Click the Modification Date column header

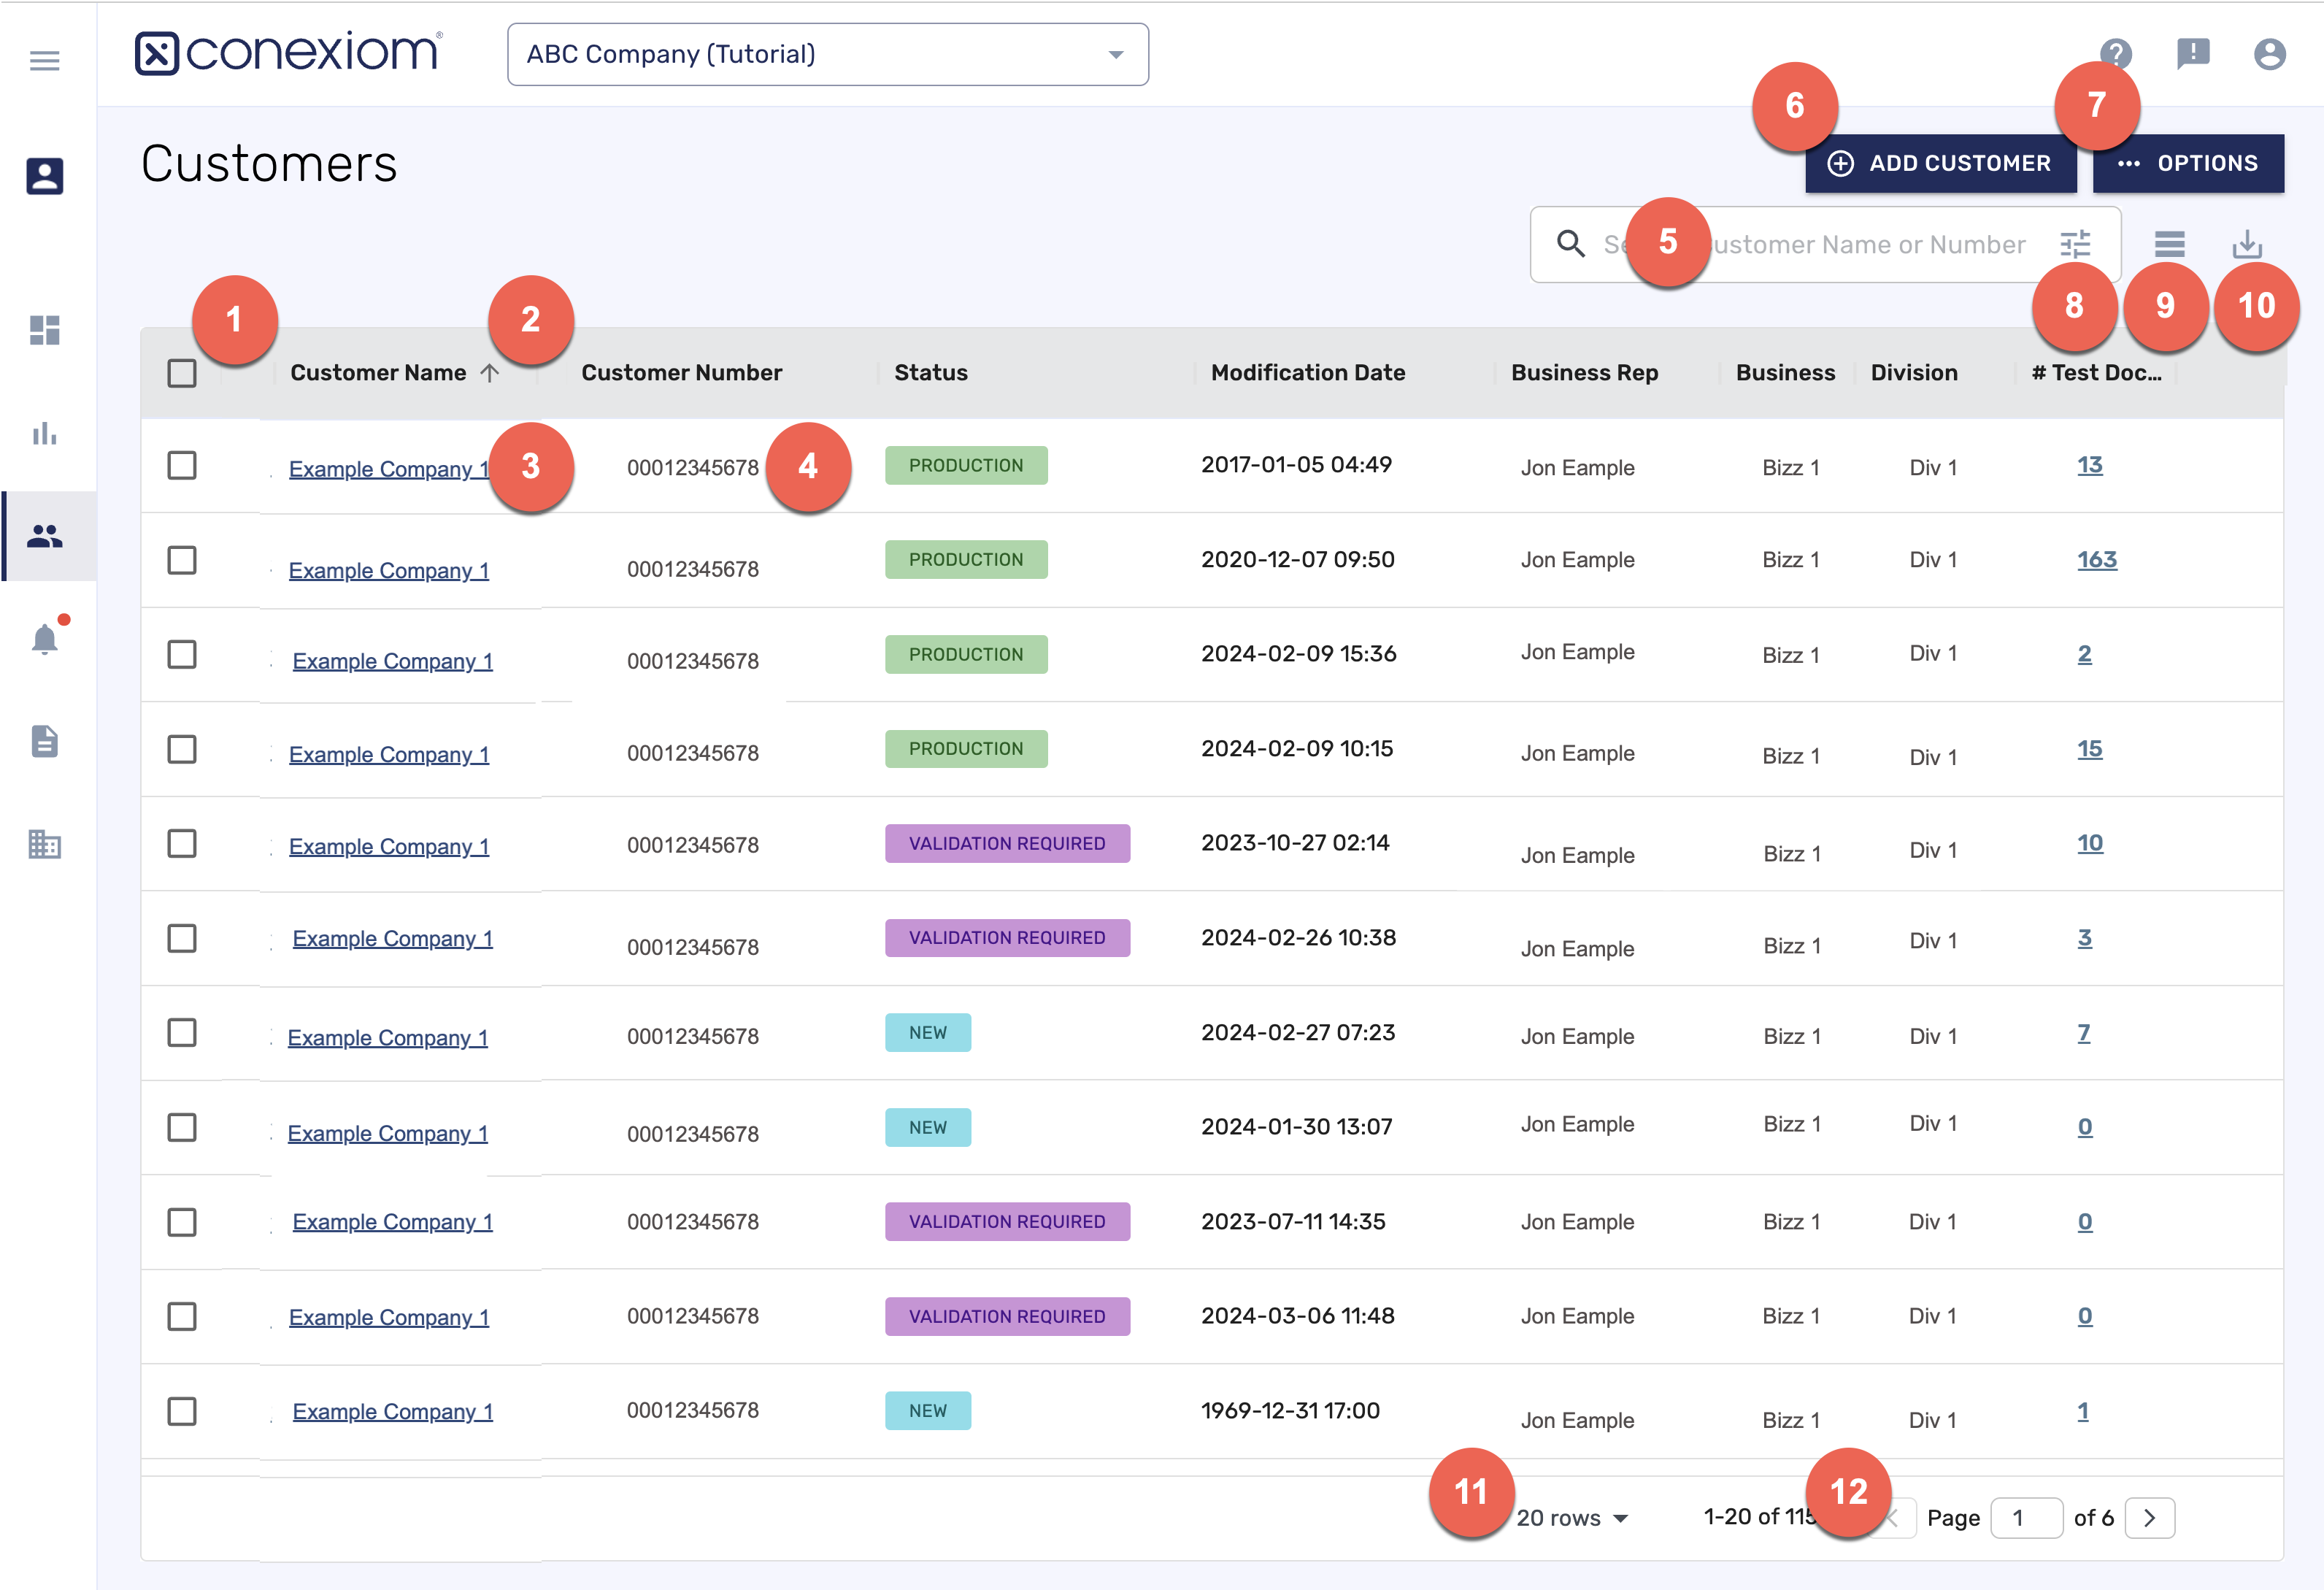coord(1307,373)
